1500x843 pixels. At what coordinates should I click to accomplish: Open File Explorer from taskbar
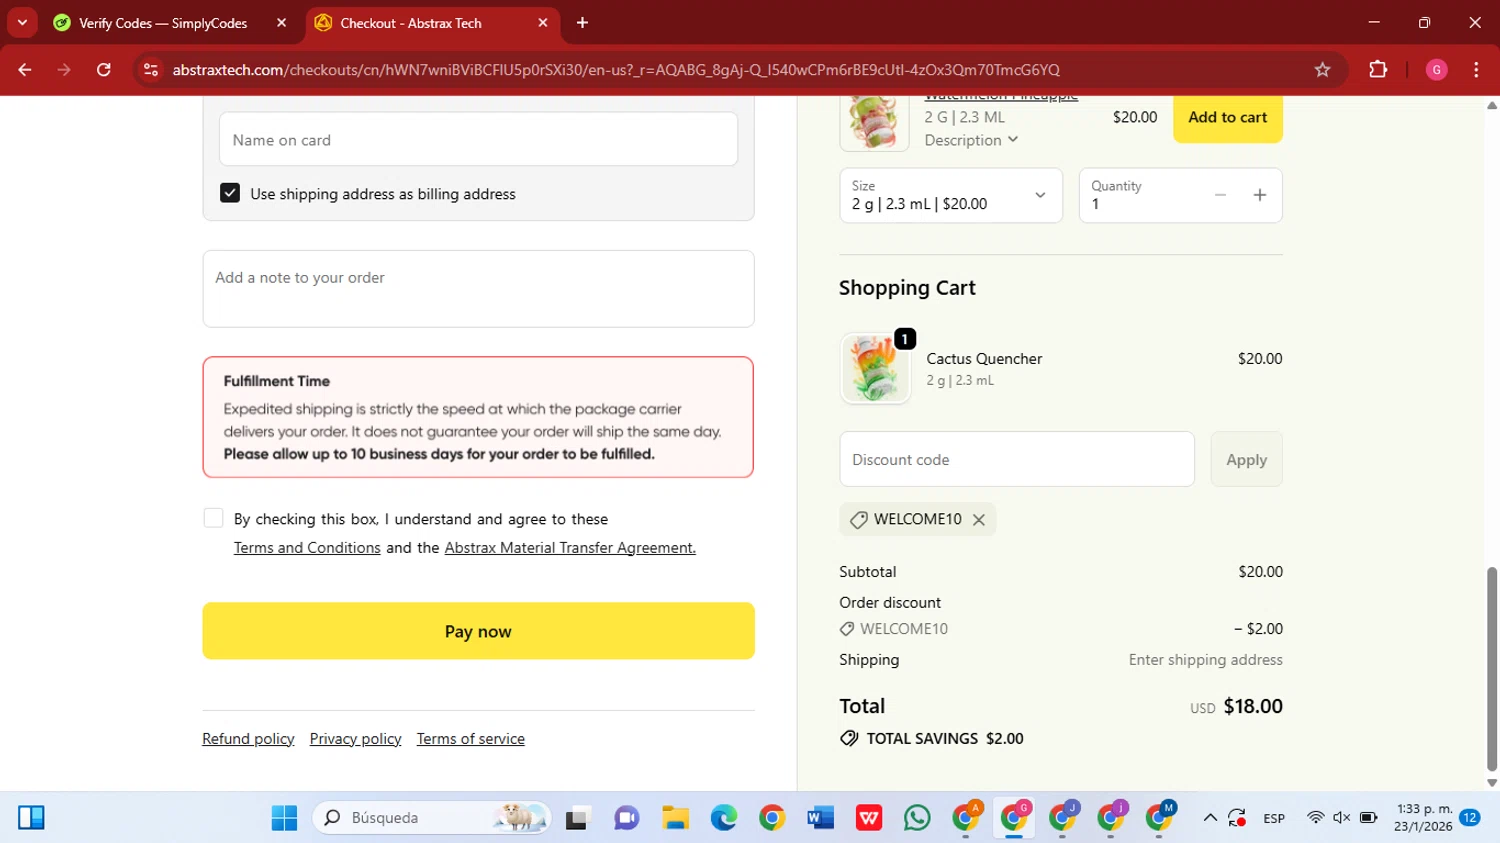coord(675,818)
